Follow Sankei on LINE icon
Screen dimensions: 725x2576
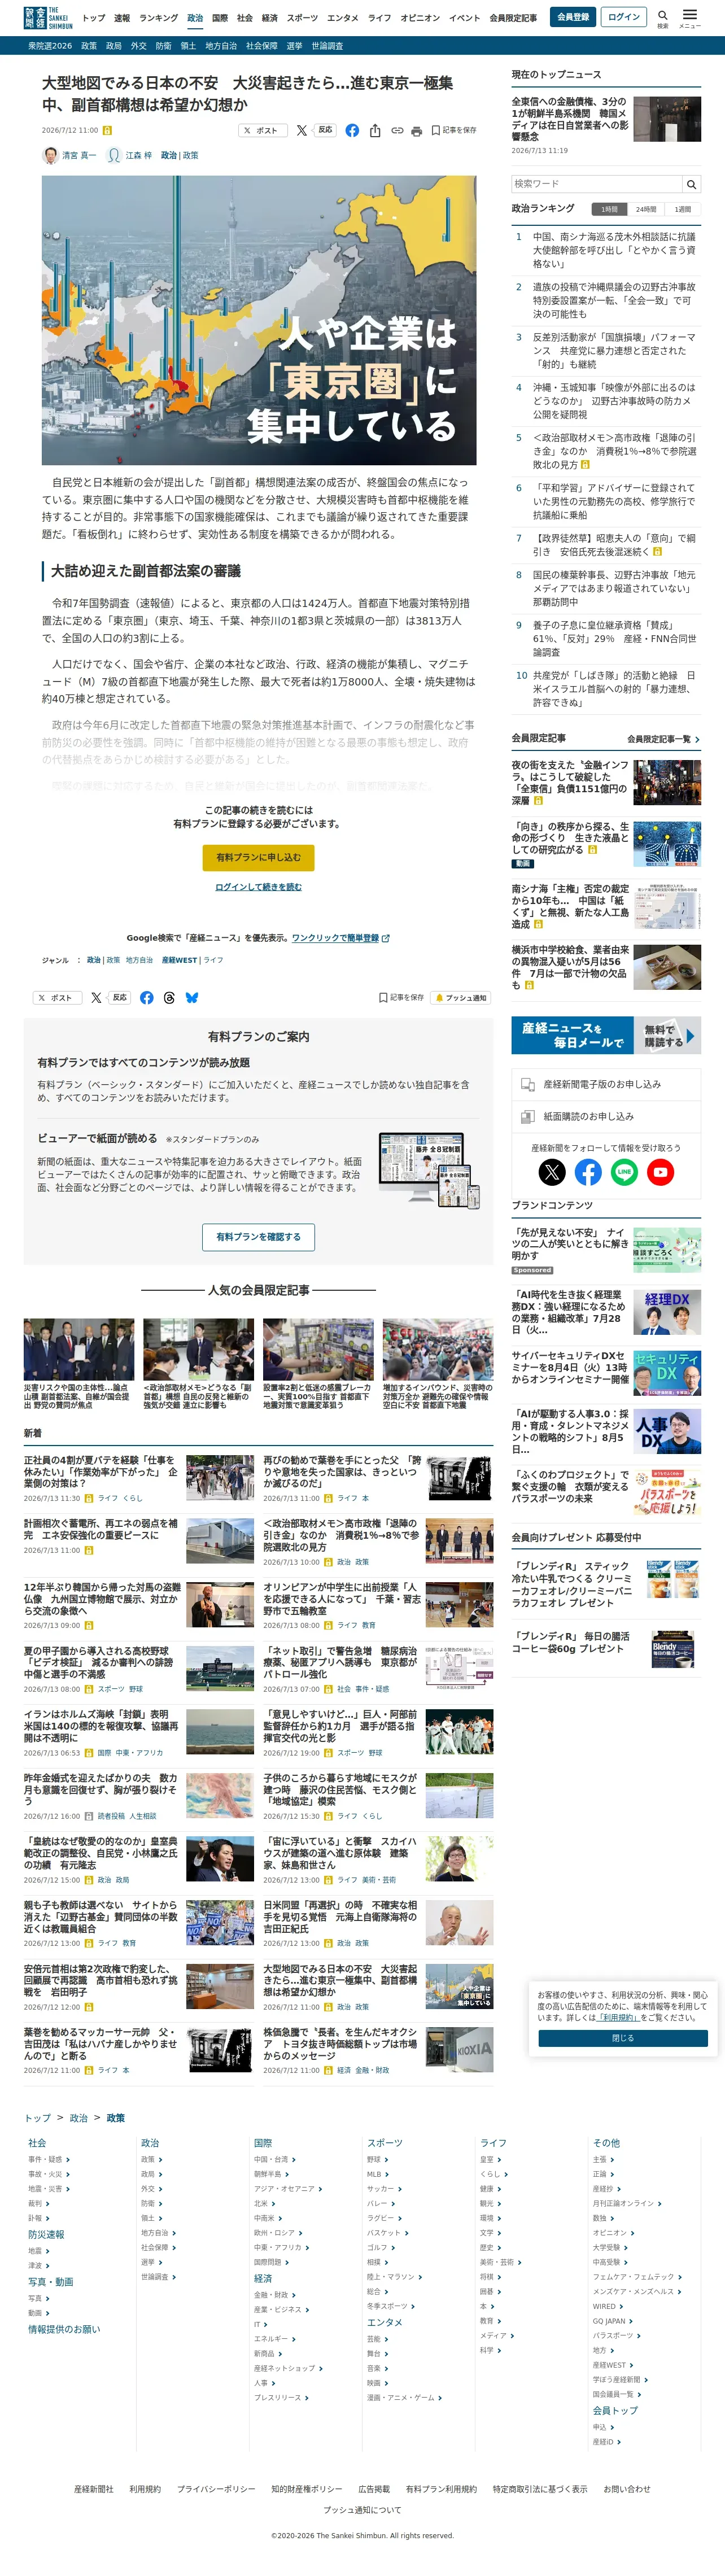(x=624, y=1171)
